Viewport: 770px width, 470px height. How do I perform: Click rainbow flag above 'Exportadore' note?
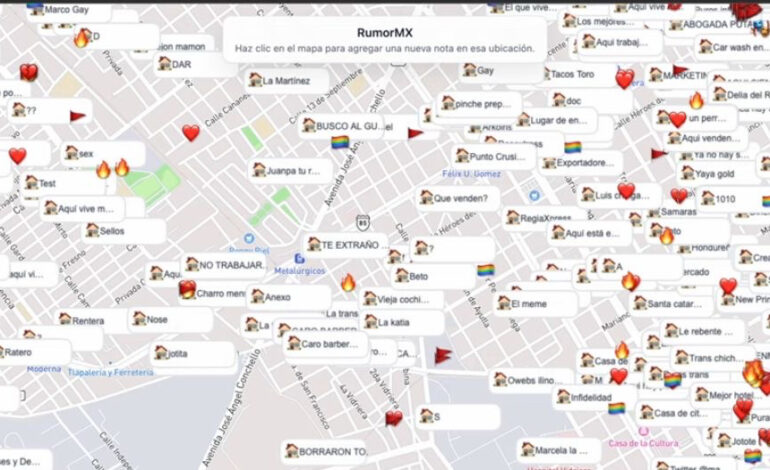pos(573,147)
